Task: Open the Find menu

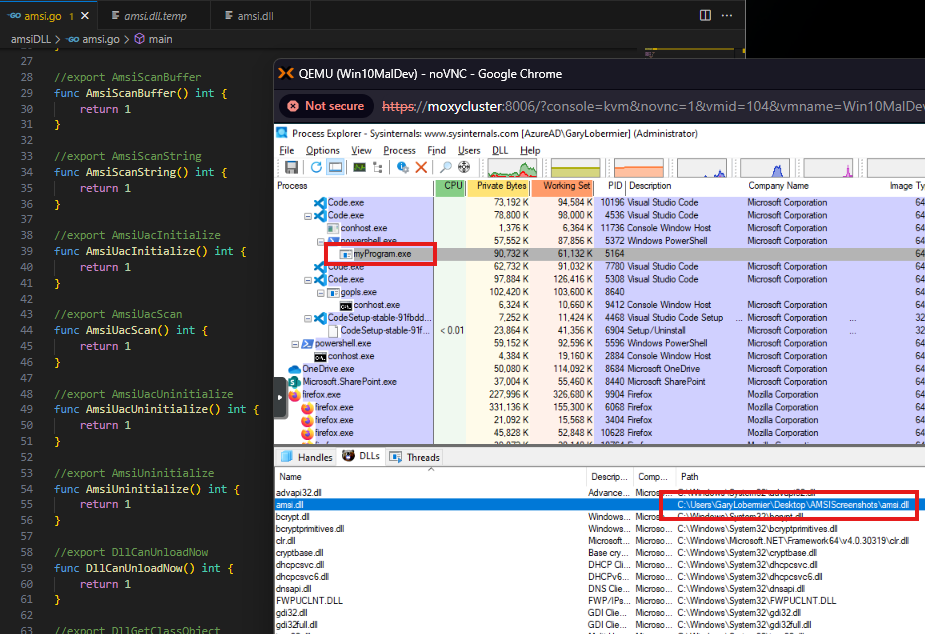Action: tap(437, 150)
